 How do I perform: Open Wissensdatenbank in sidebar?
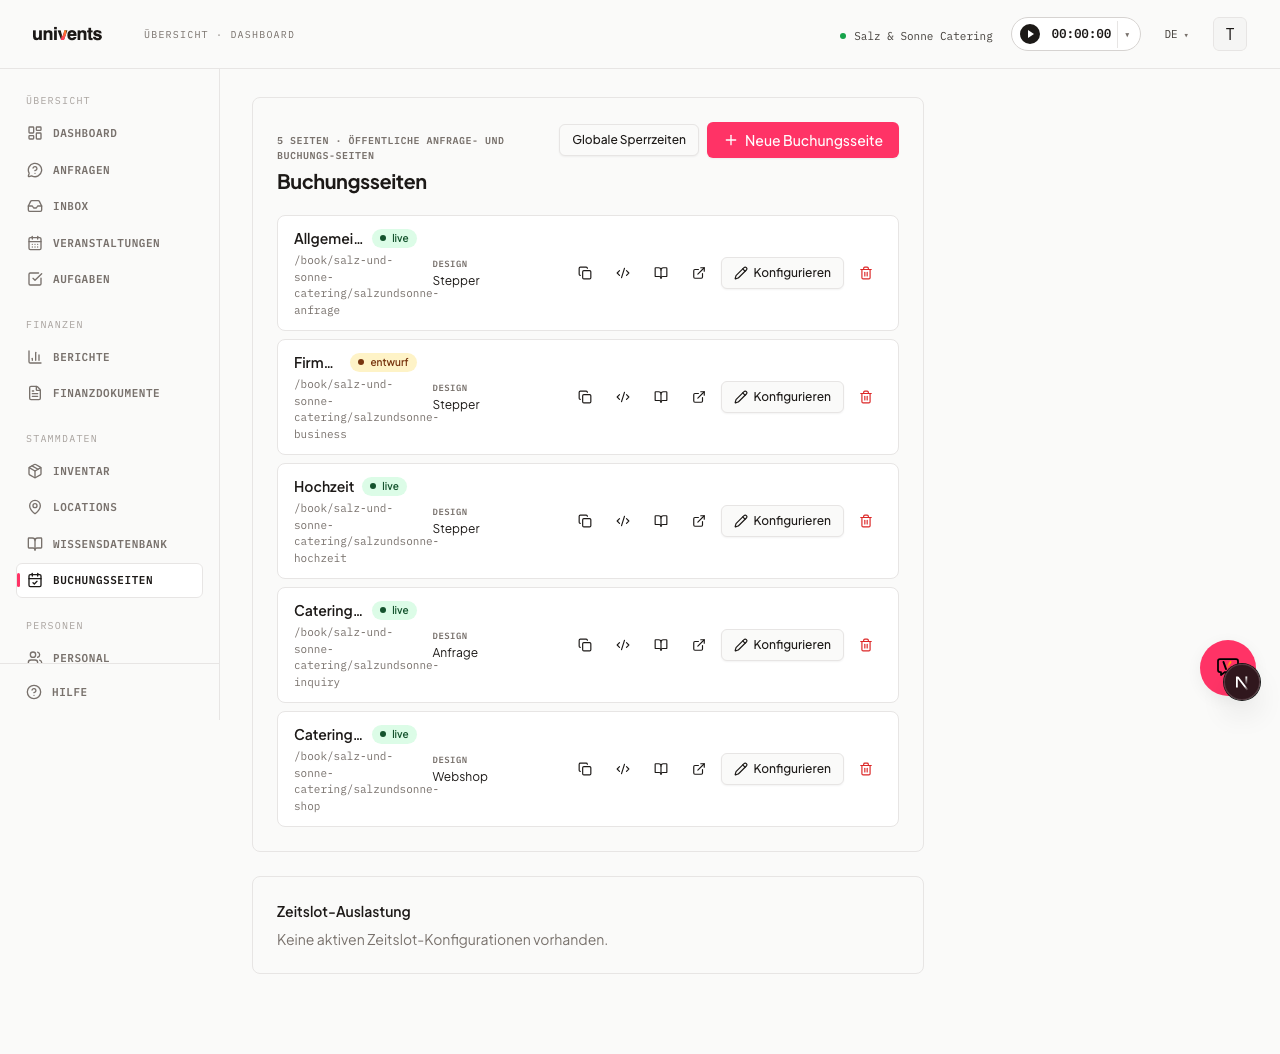tap(110, 544)
